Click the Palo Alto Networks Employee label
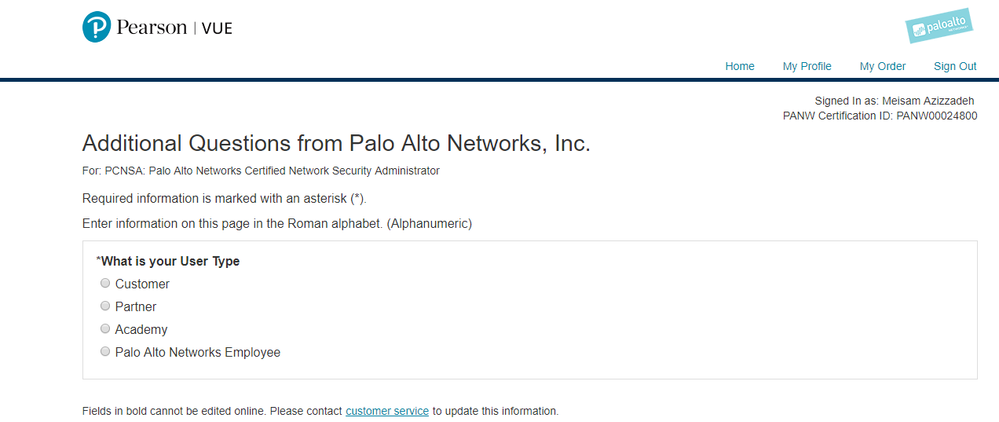 198,353
